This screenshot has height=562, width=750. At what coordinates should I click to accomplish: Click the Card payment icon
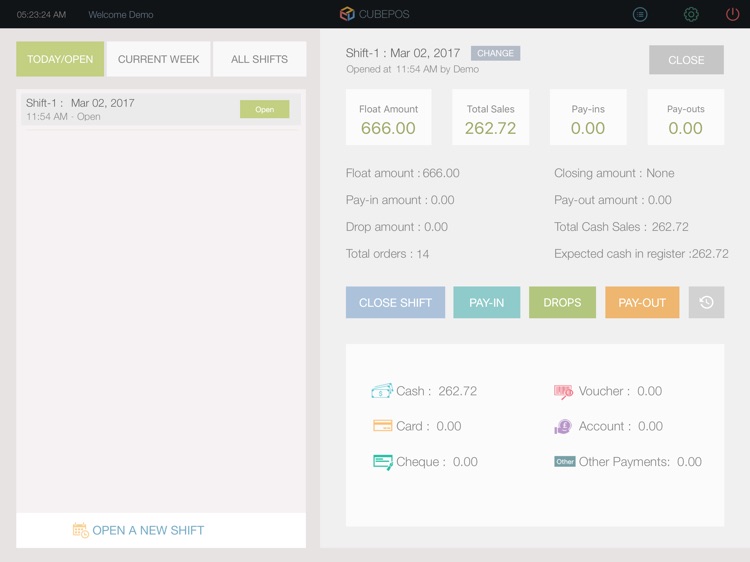tap(382, 426)
